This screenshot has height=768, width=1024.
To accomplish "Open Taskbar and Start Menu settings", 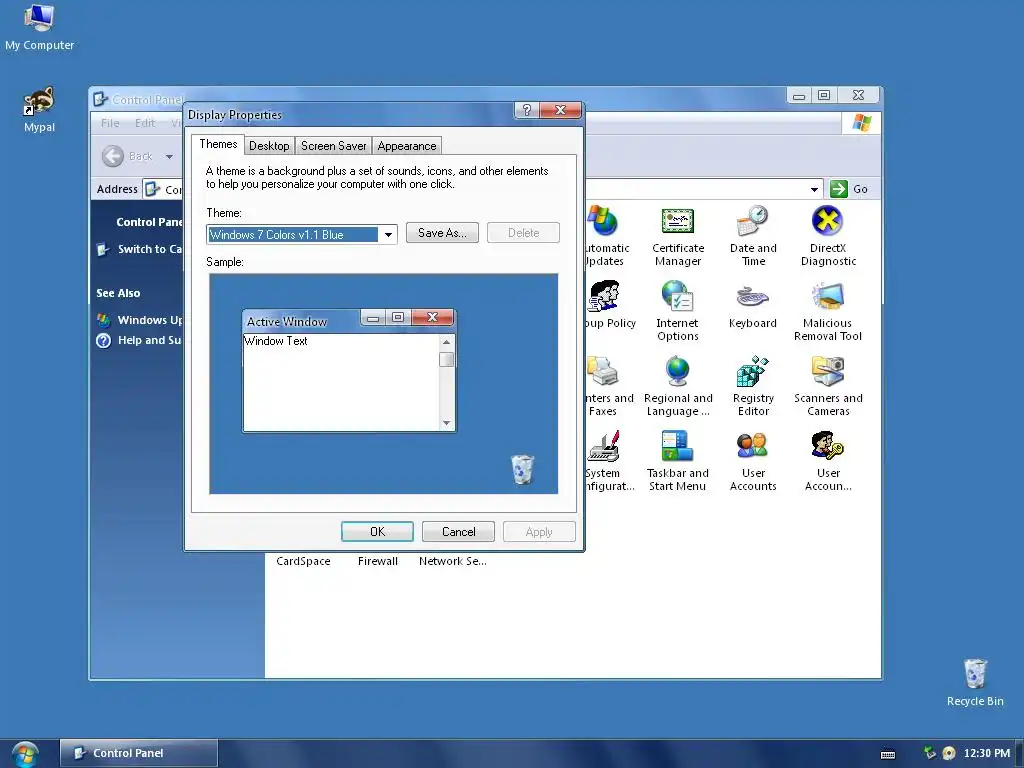I will click(677, 461).
